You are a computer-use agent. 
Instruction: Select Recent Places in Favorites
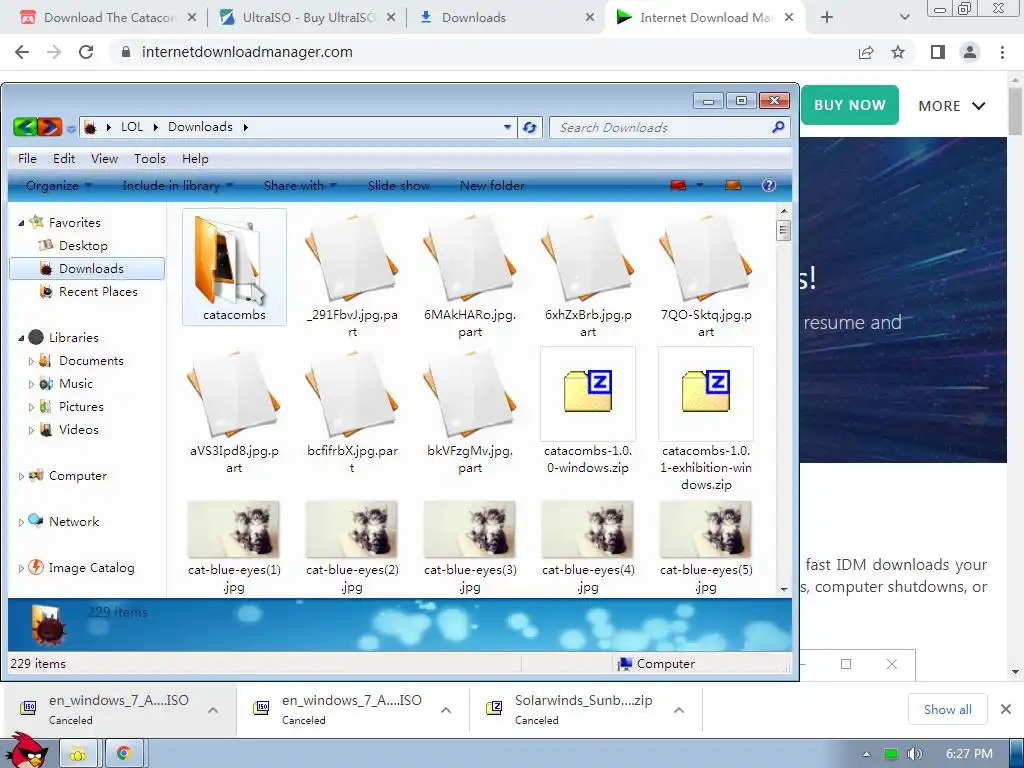coord(98,292)
